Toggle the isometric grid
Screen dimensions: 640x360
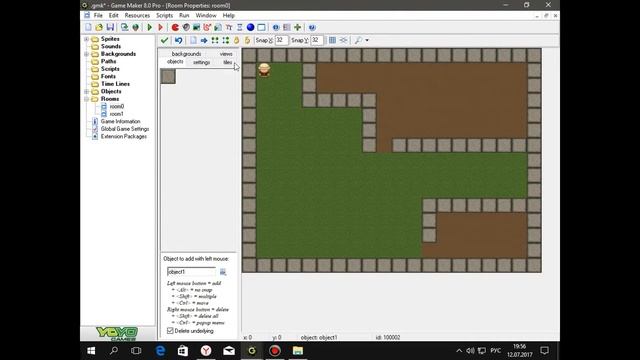343,40
